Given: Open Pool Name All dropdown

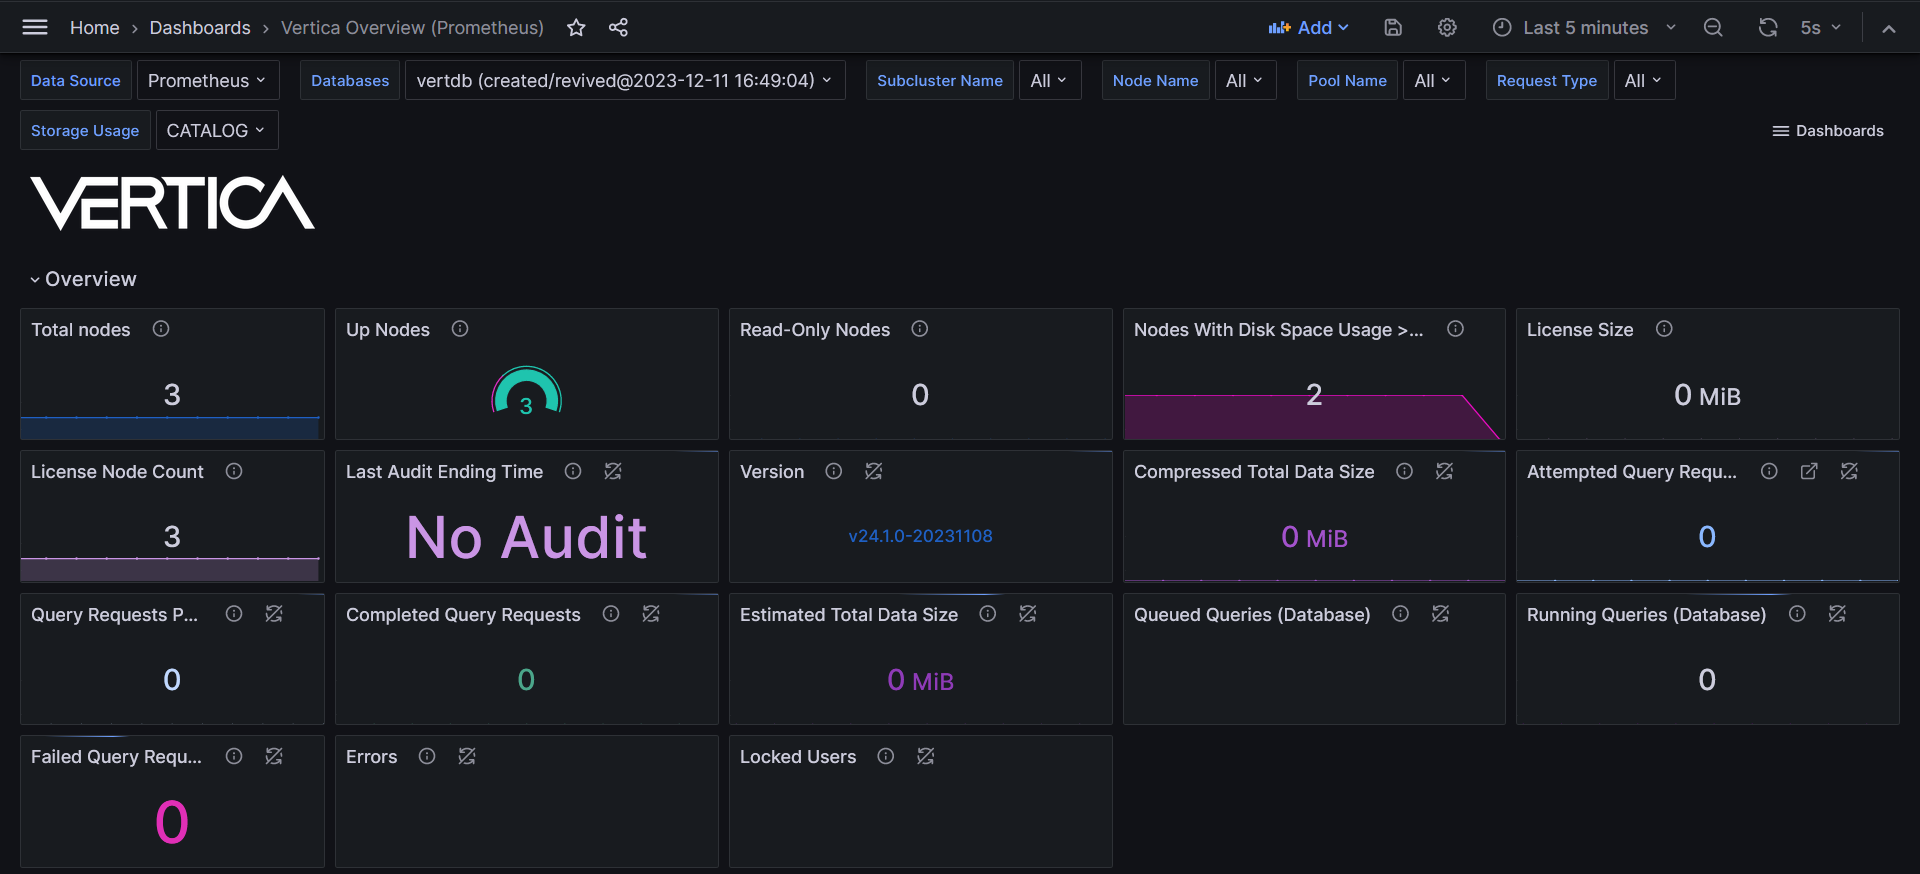Looking at the screenshot, I should coord(1433,80).
